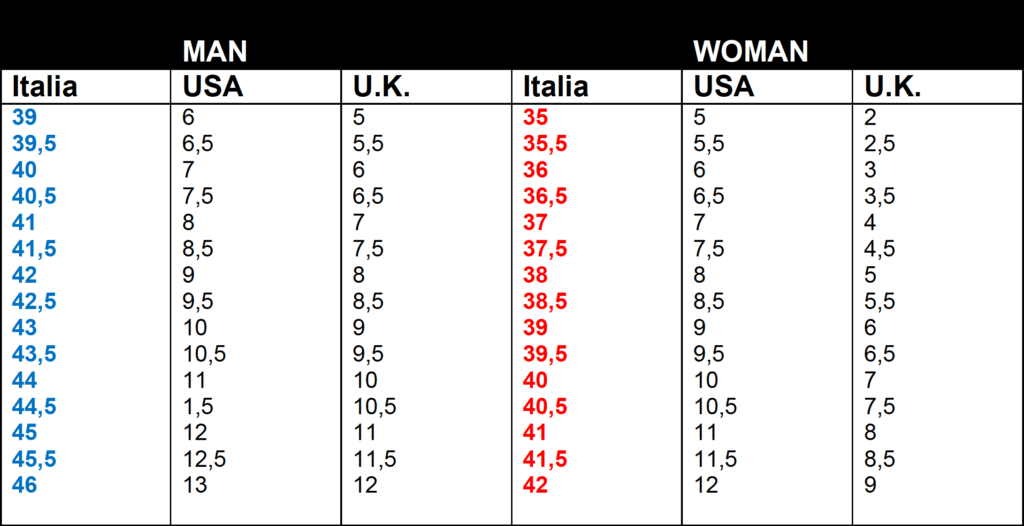Click women's USA size 12
Screen dimensions: 1024x526
706,484
